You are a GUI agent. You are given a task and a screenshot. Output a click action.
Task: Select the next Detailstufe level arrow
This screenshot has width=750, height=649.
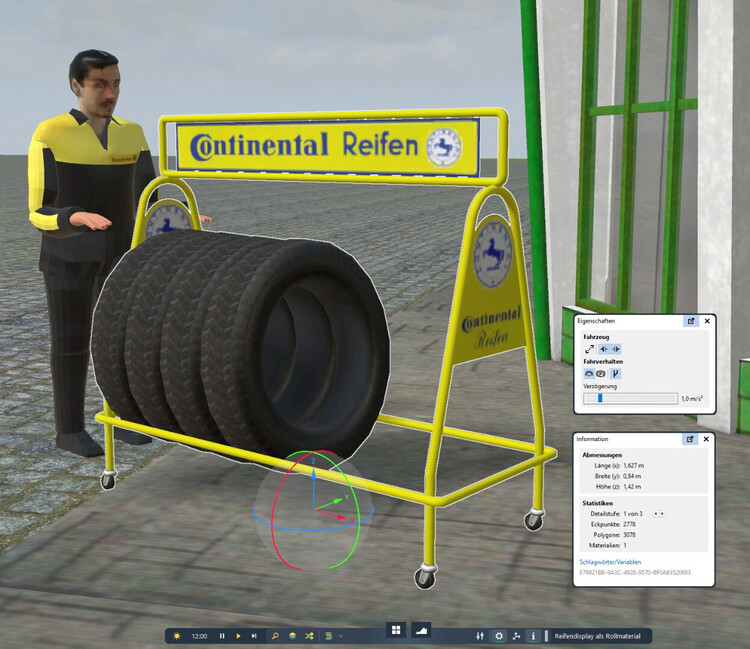(x=662, y=514)
